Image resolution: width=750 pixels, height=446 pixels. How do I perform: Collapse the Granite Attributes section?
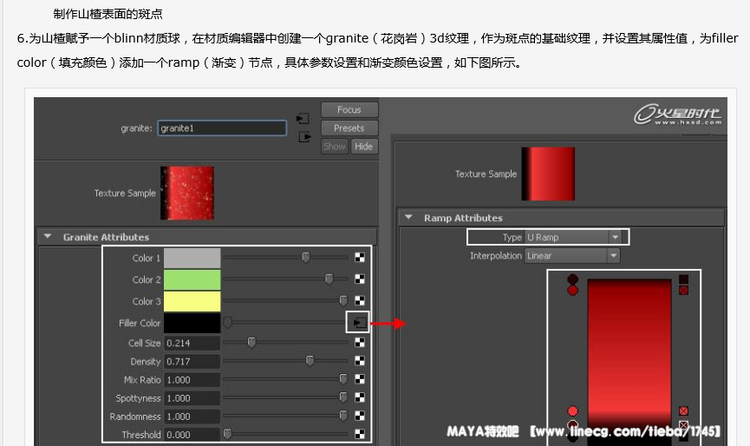[x=48, y=237]
